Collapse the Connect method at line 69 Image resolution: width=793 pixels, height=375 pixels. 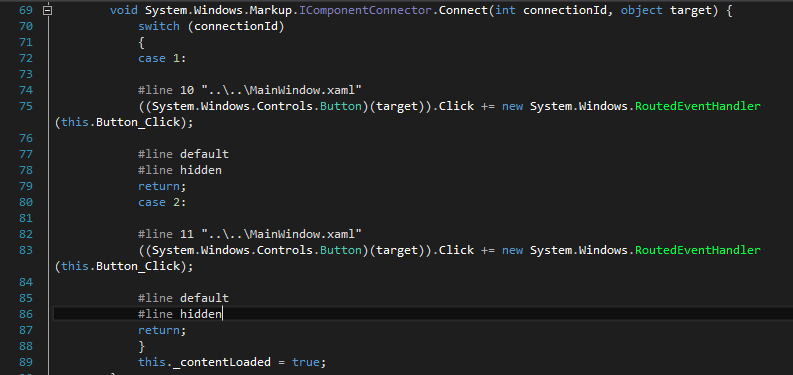click(x=48, y=11)
